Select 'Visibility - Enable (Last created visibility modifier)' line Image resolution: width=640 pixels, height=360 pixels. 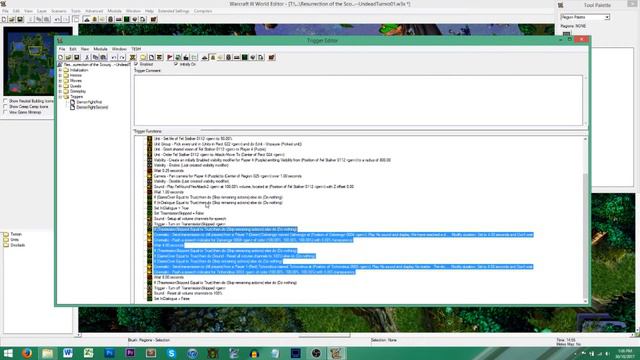tap(191, 165)
